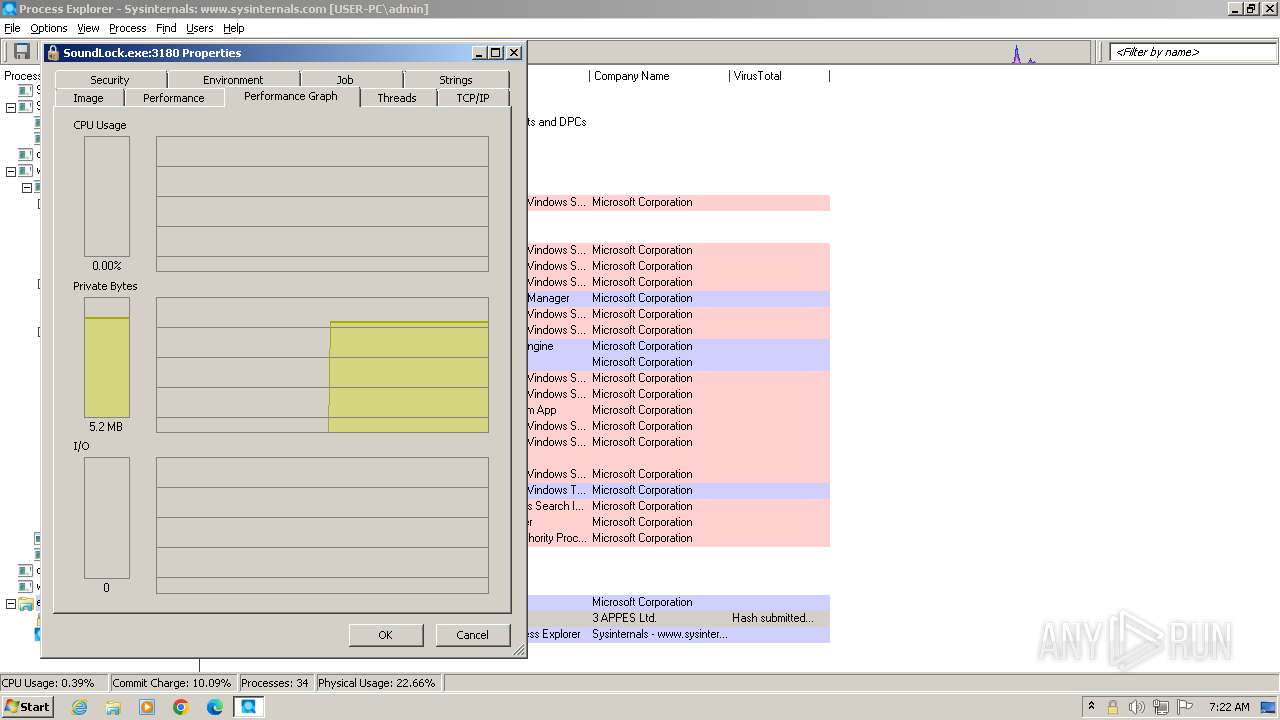Open Internet Explorer from the taskbar
This screenshot has width=1280, height=720.
click(80, 707)
